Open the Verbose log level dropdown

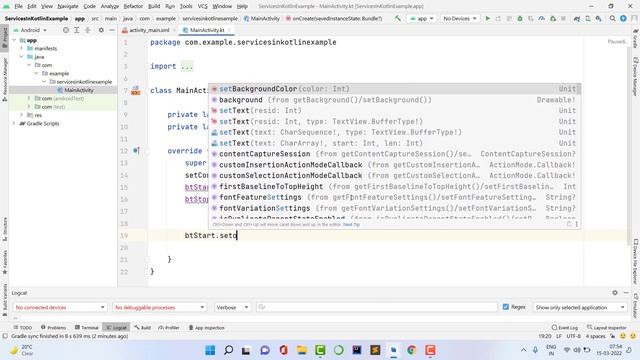click(x=232, y=307)
